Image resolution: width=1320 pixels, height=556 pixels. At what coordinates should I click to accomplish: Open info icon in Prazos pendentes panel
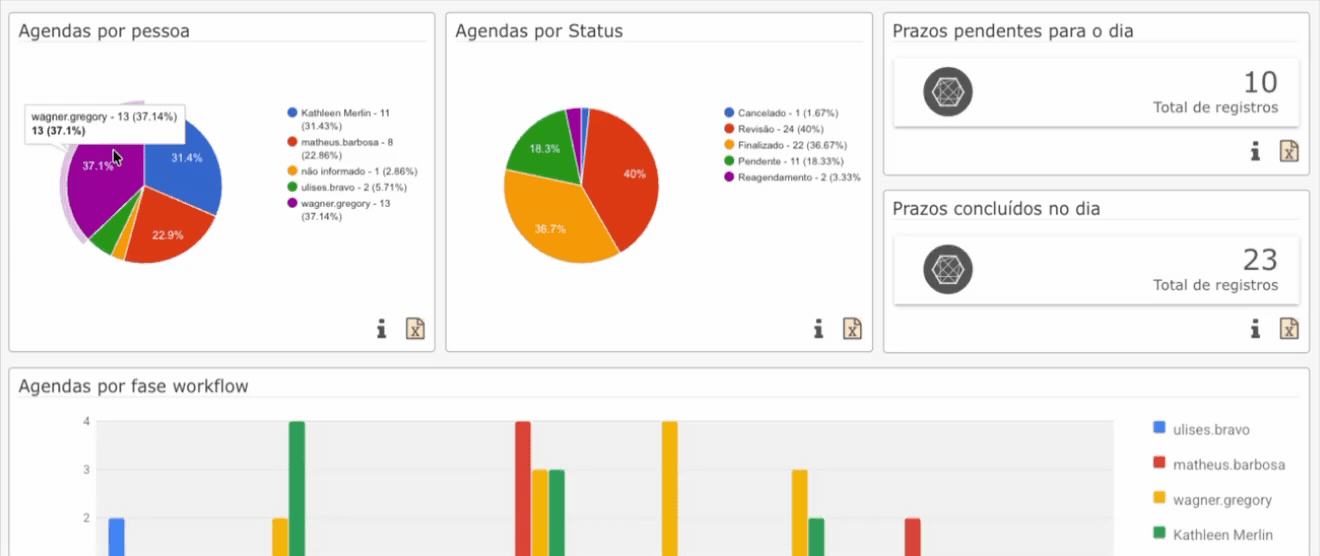[1255, 151]
